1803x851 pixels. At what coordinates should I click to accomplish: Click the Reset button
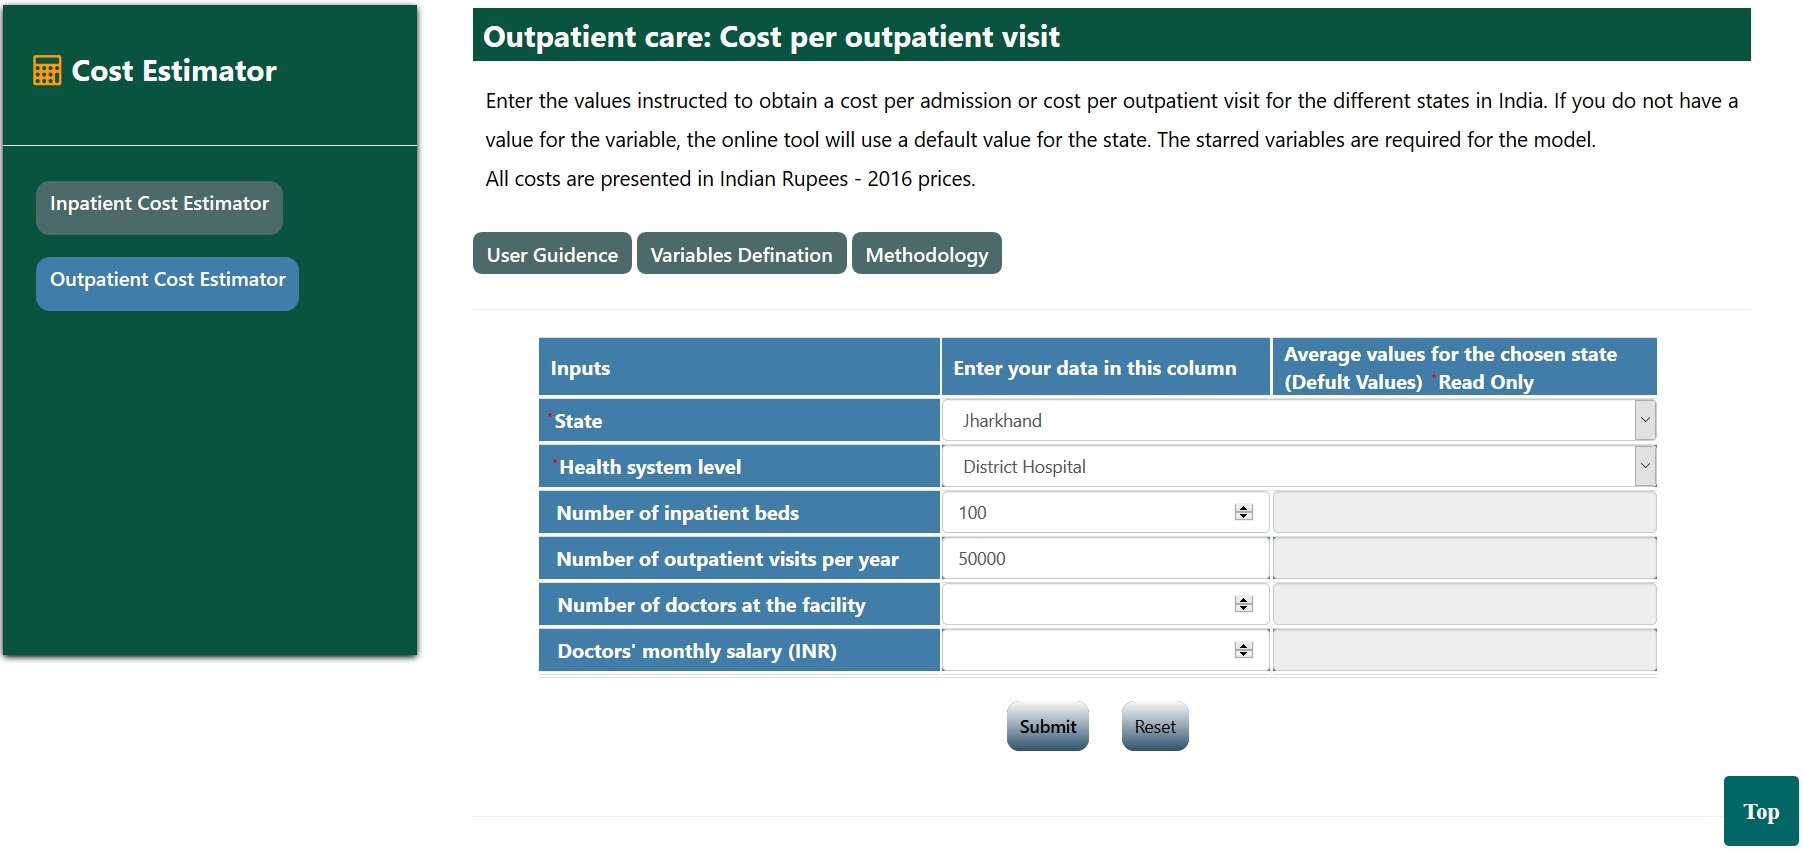pyautogui.click(x=1155, y=727)
